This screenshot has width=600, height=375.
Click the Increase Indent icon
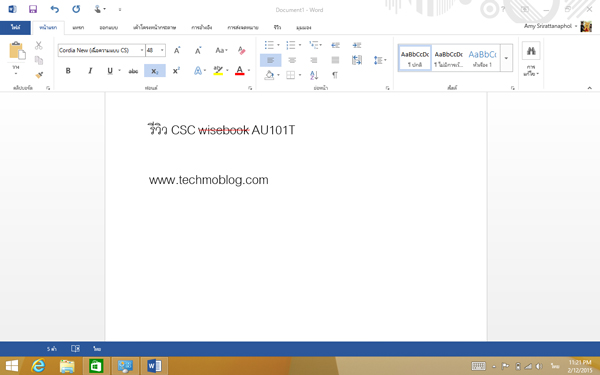(x=357, y=45)
